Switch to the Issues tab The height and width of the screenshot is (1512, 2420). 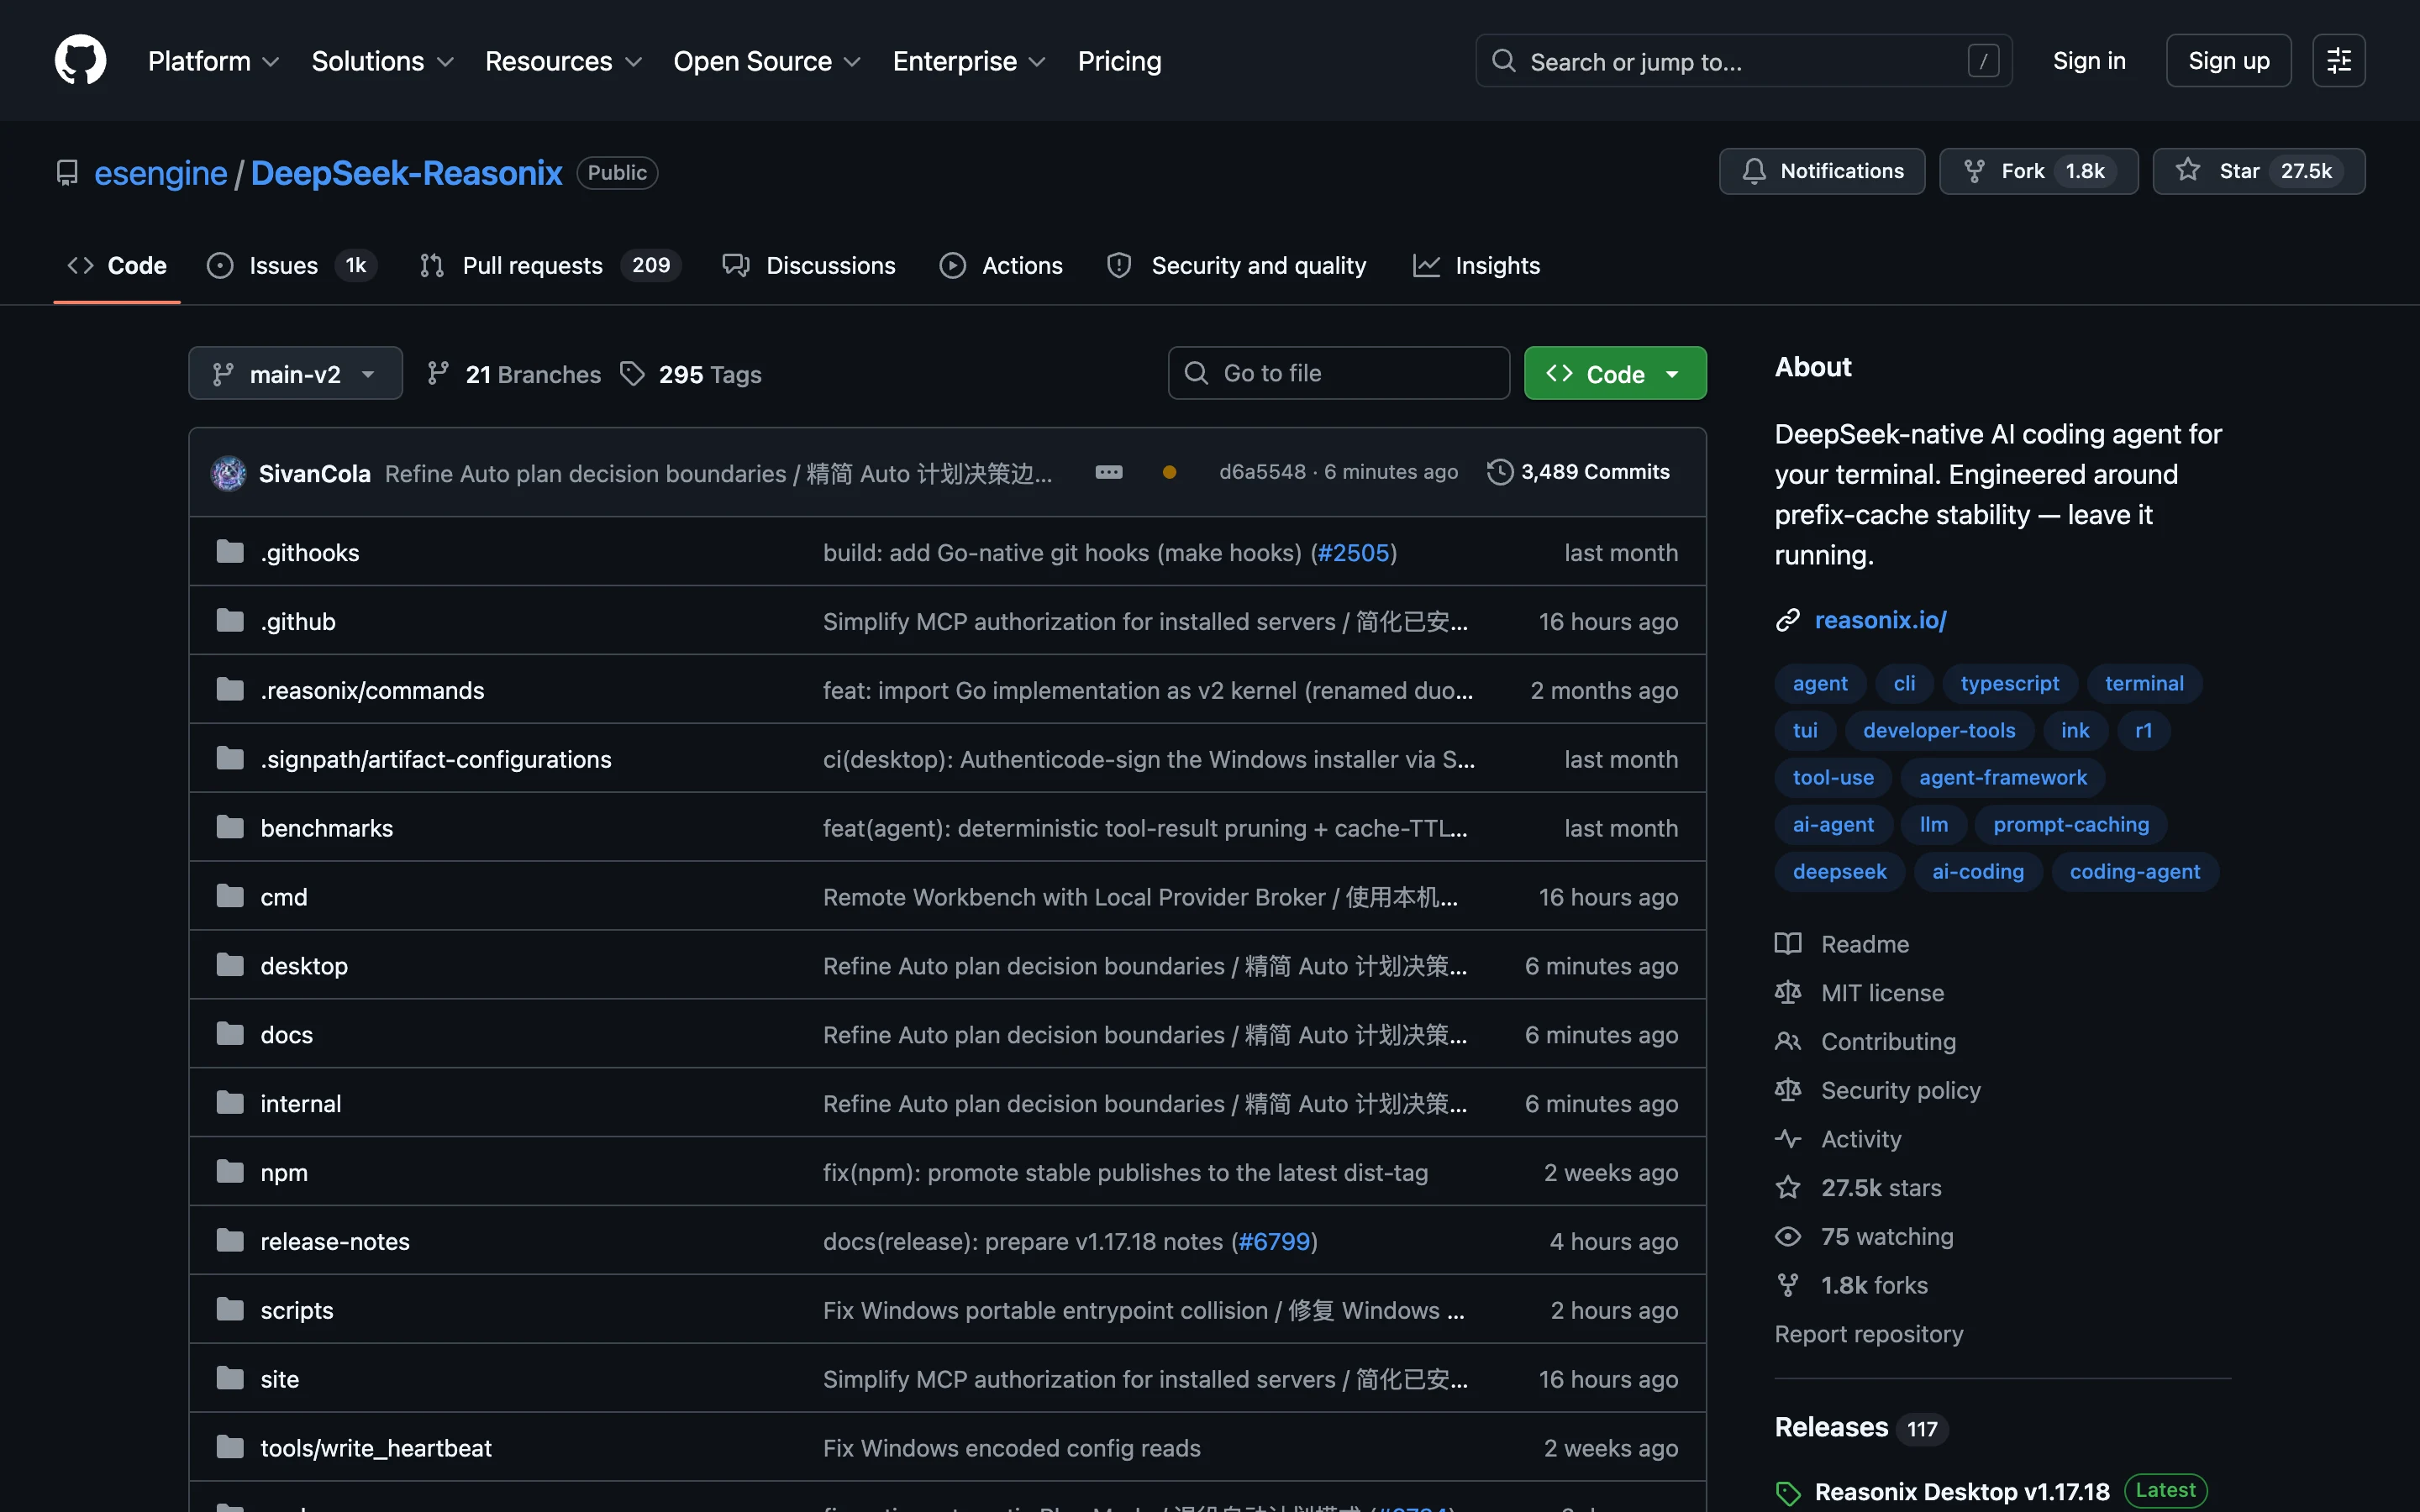291,265
